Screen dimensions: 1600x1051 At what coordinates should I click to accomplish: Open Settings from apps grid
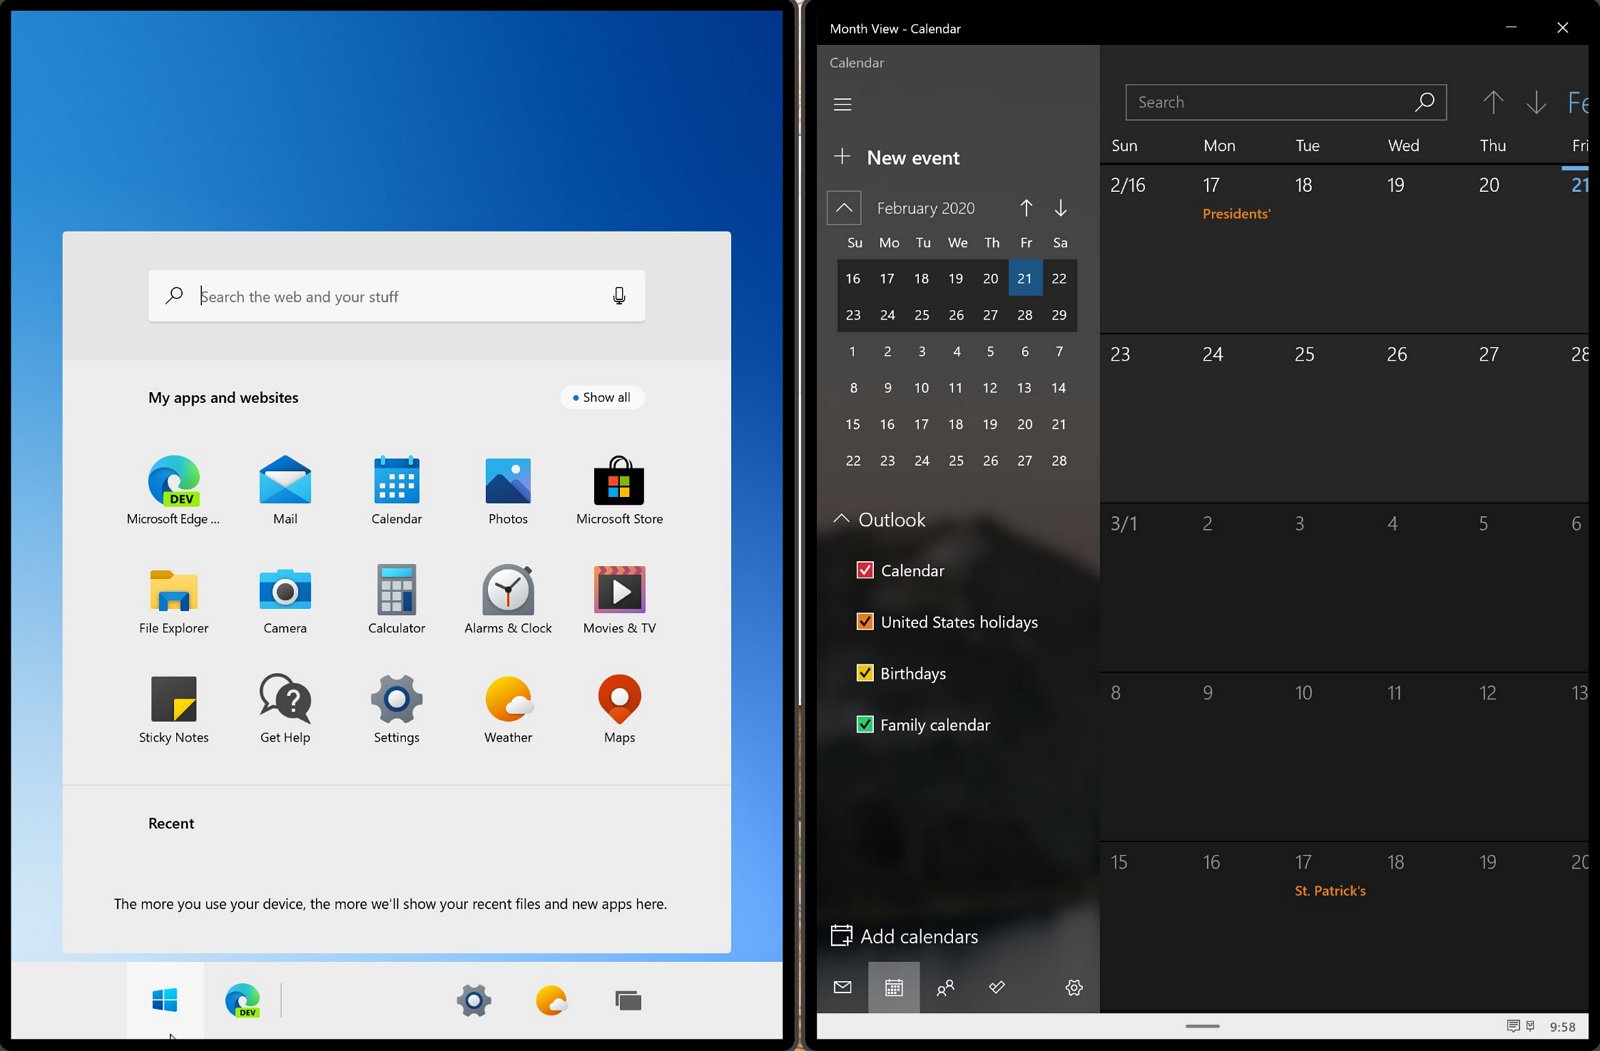(x=397, y=699)
